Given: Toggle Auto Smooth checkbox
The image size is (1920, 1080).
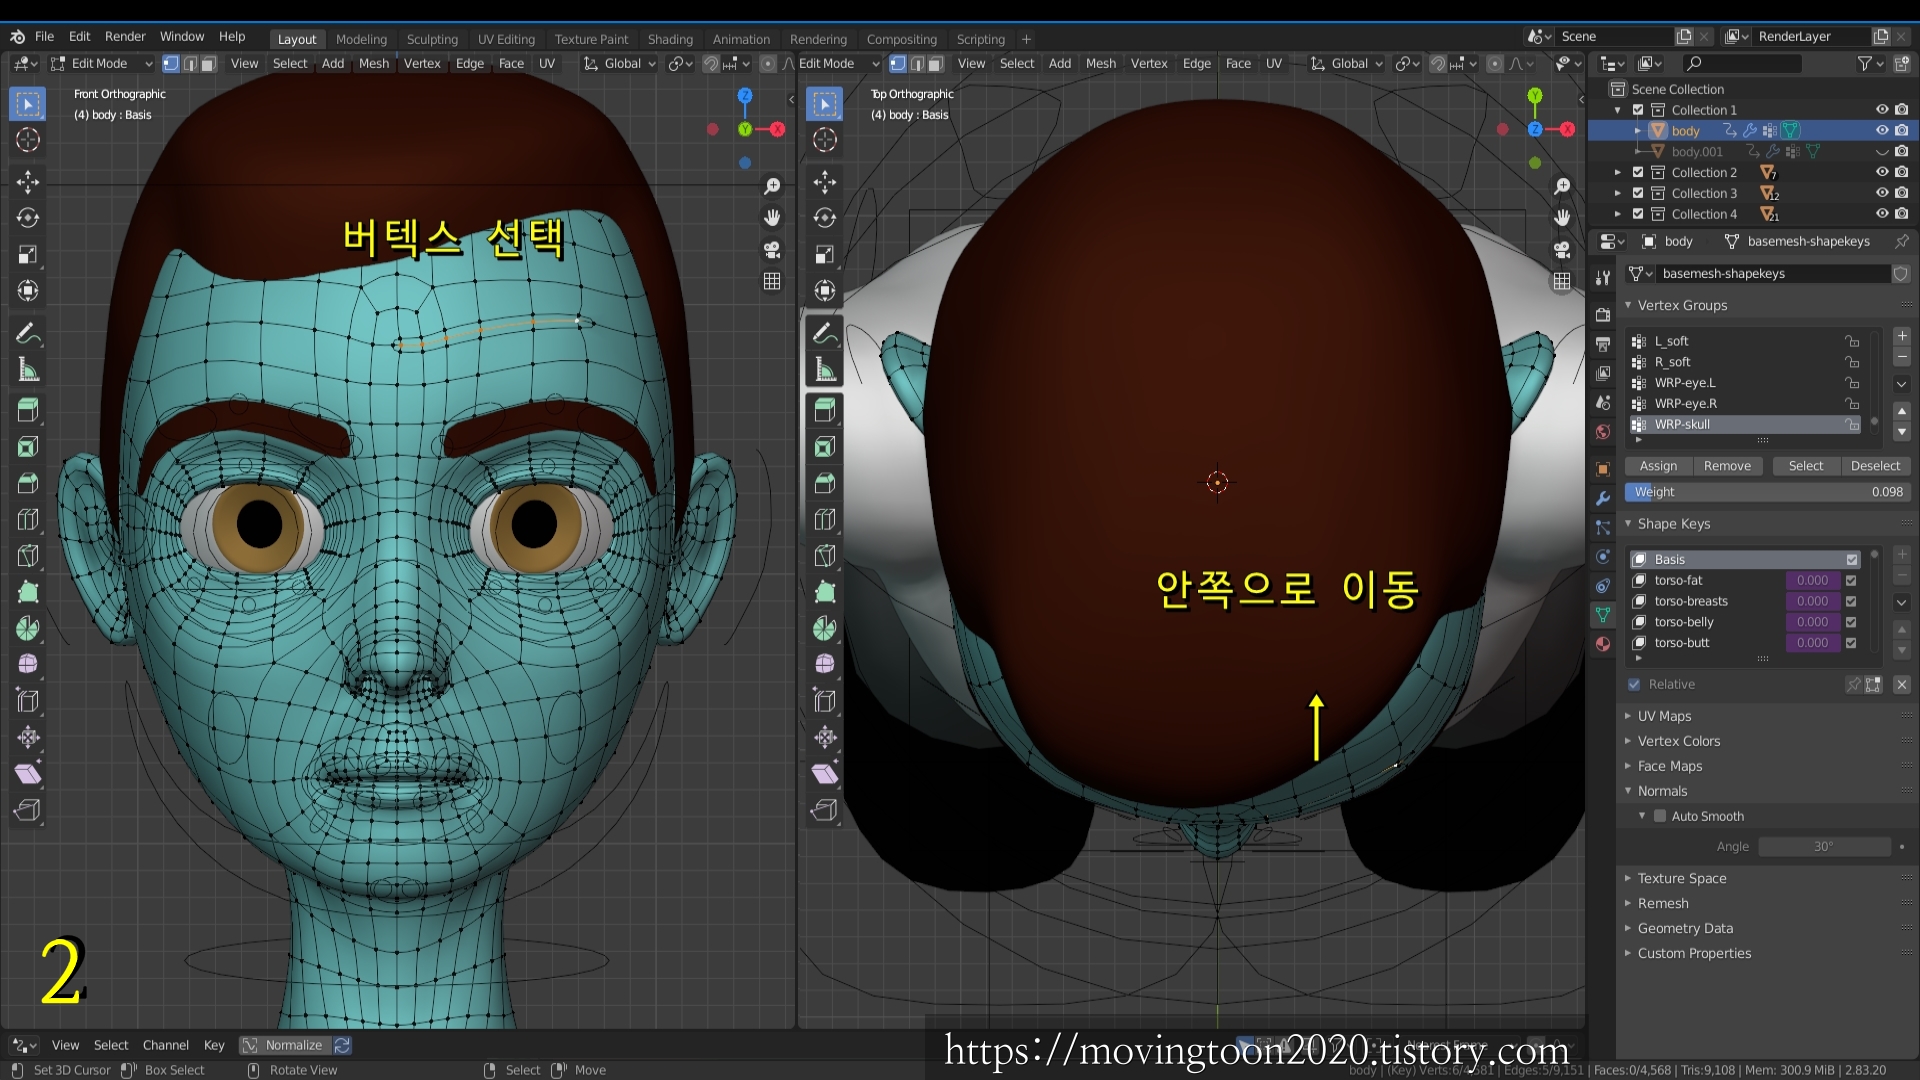Looking at the screenshot, I should pos(1660,817).
